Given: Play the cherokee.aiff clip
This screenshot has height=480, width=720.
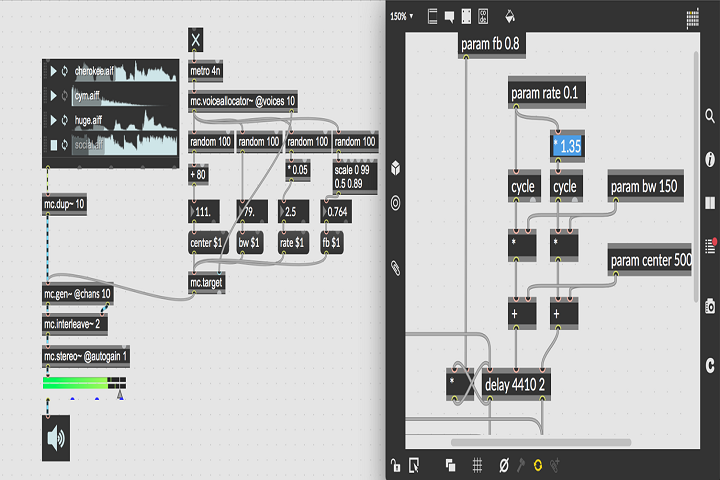Looking at the screenshot, I should (x=53, y=72).
